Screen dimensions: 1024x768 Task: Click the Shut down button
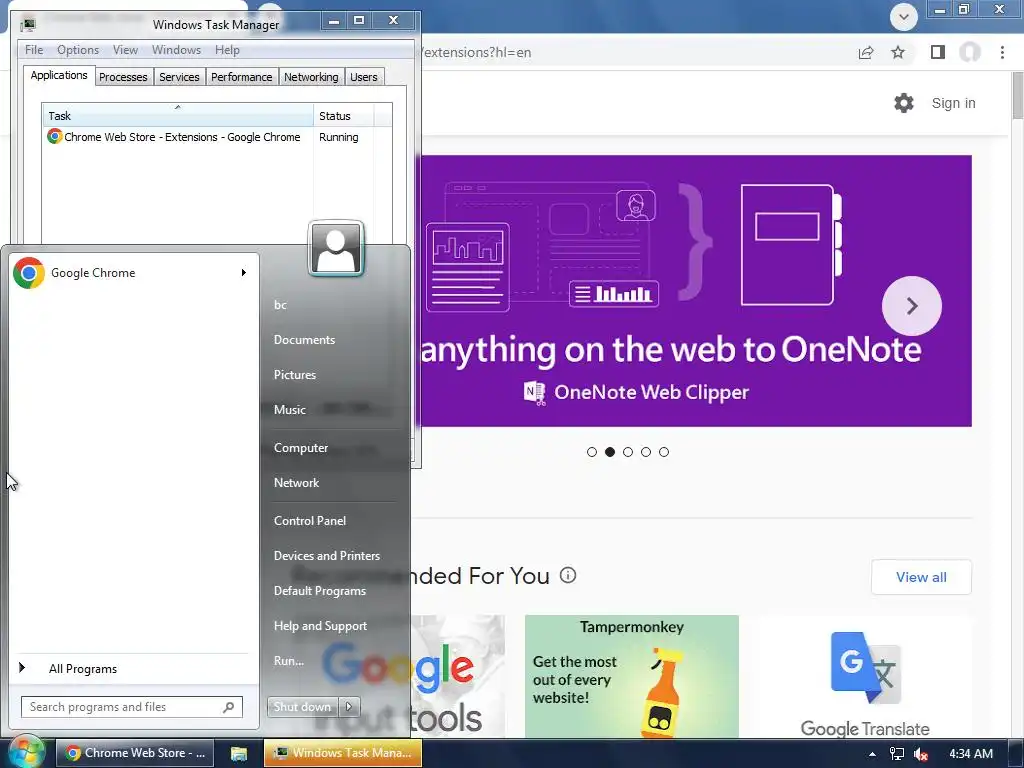[x=303, y=706]
